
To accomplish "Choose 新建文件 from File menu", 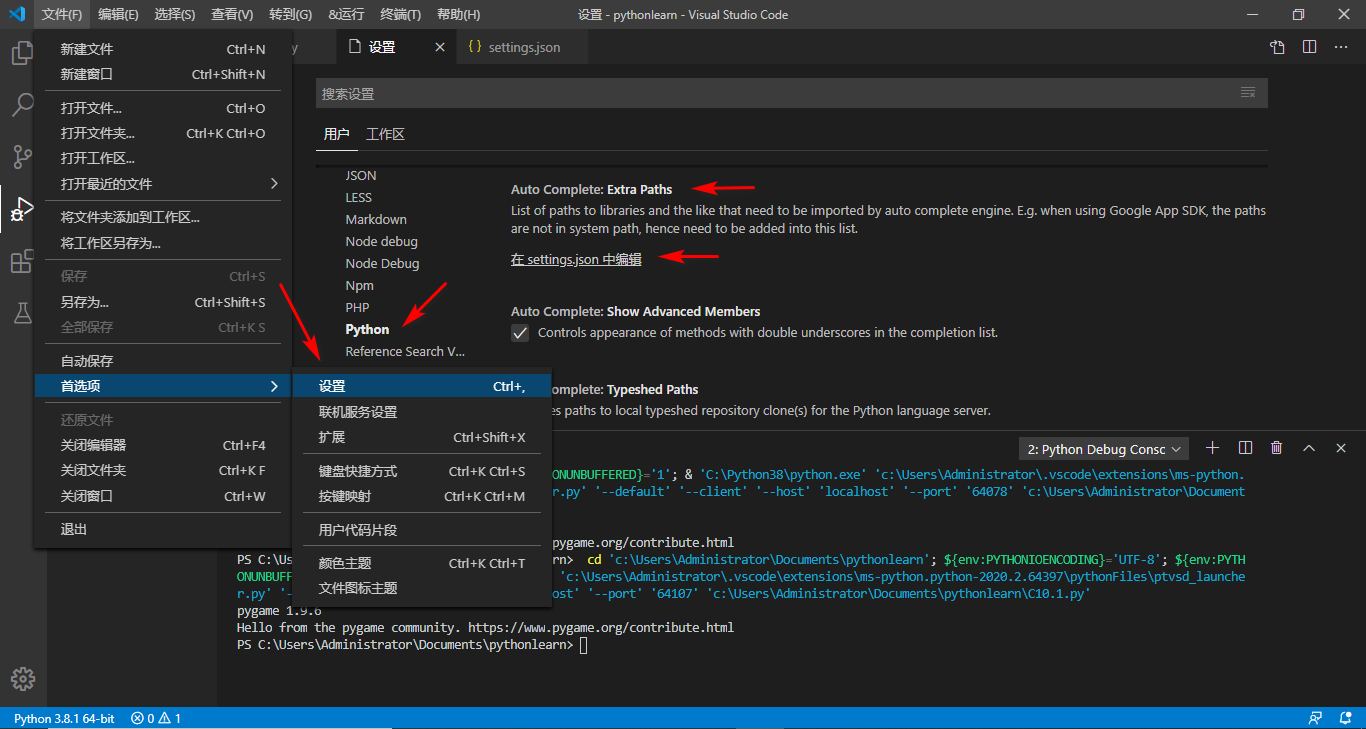I will pyautogui.click(x=162, y=49).
